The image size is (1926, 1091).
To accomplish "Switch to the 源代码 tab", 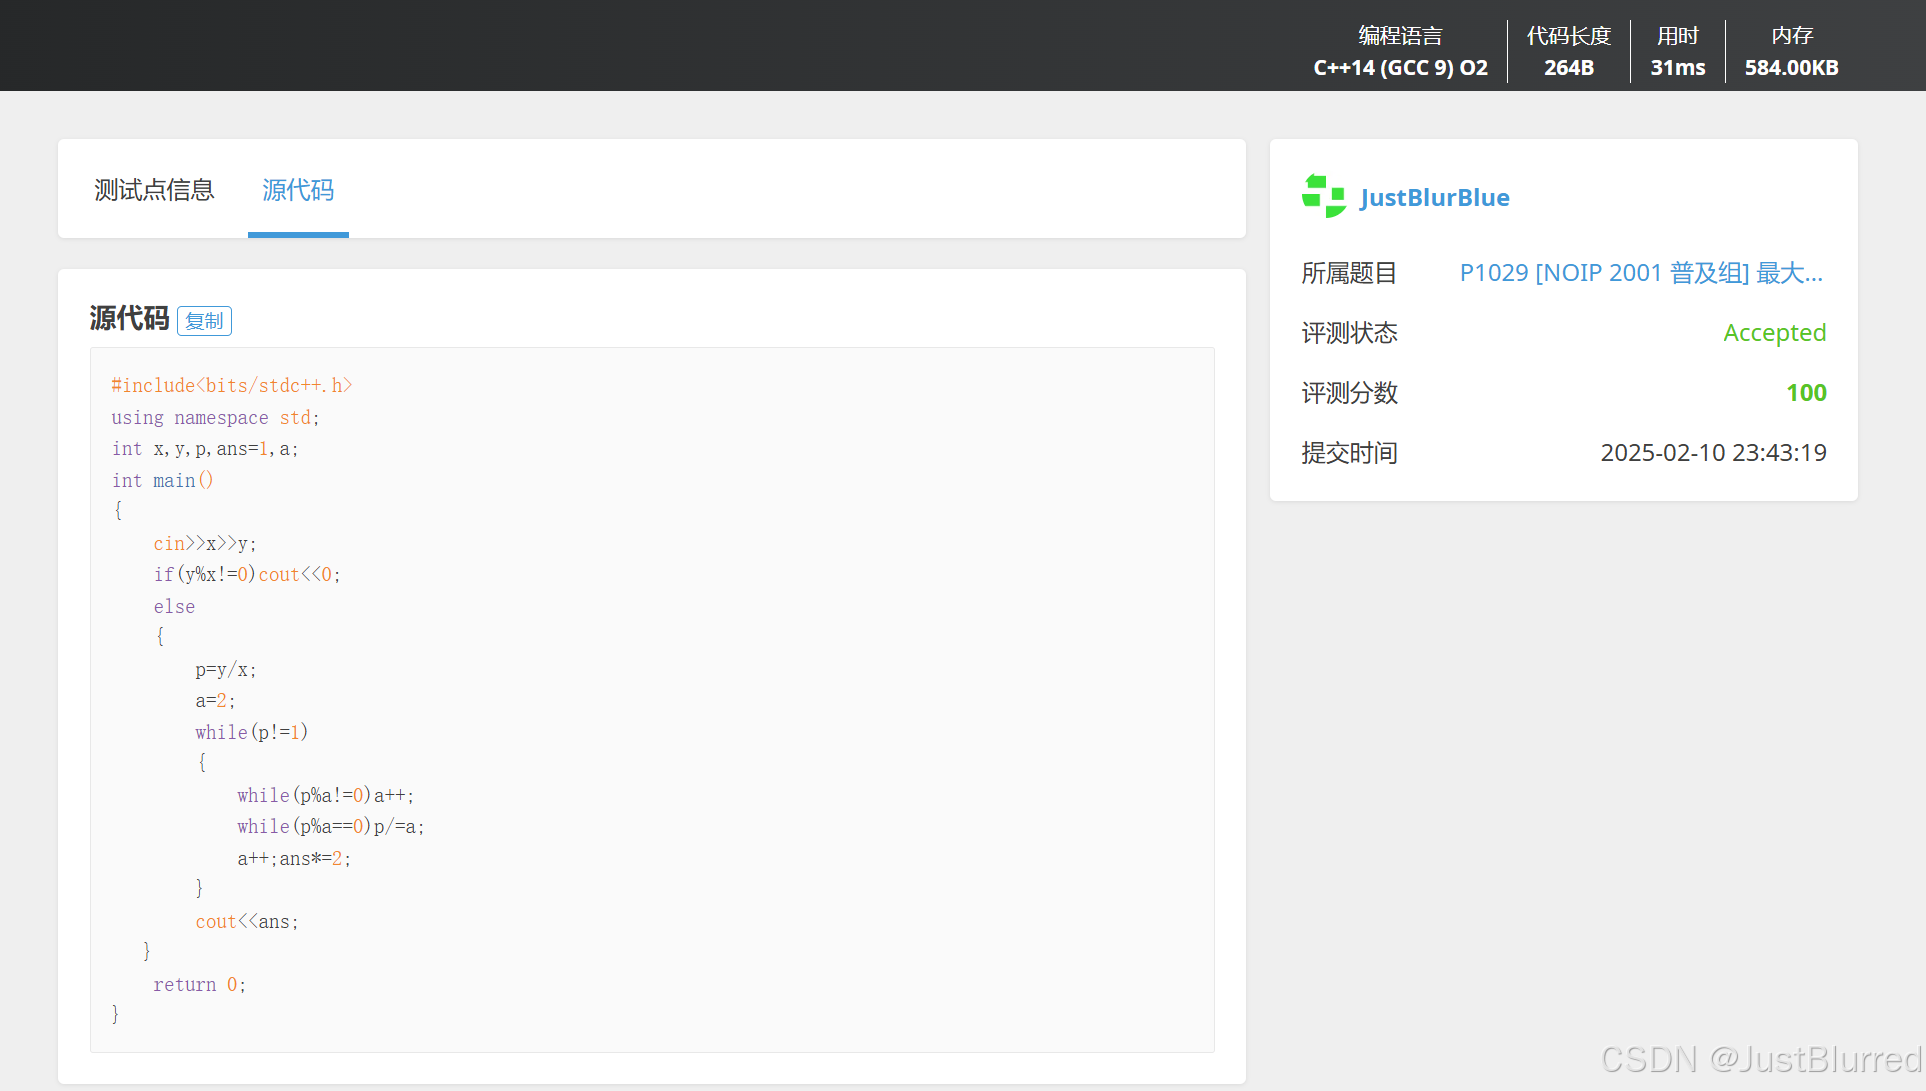I will pos(298,190).
